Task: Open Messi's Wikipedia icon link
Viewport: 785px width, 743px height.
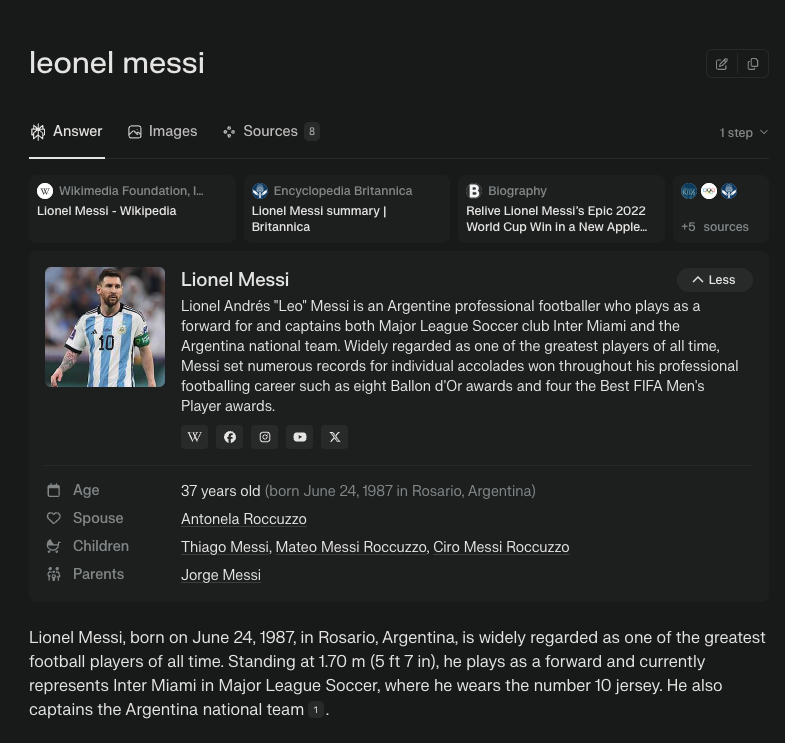Action: [x=194, y=437]
